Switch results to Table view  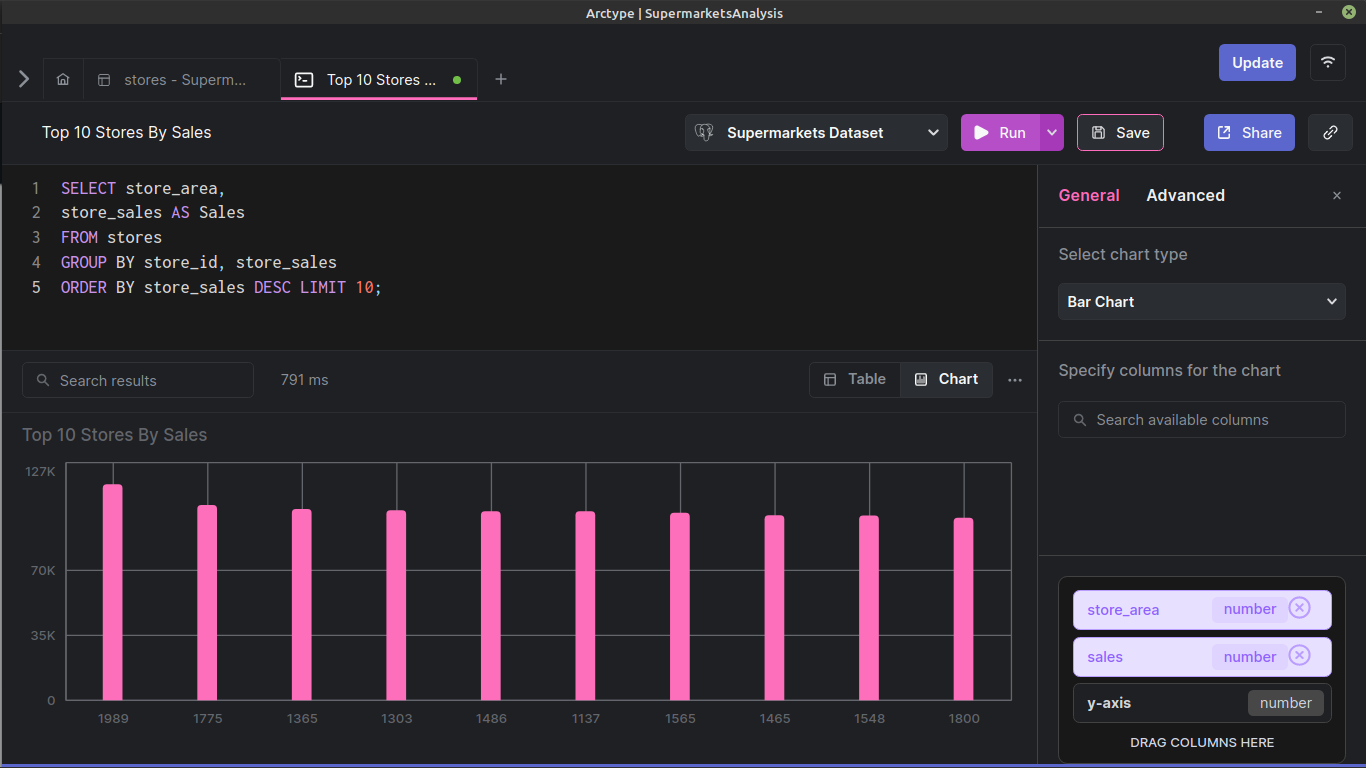pos(855,379)
